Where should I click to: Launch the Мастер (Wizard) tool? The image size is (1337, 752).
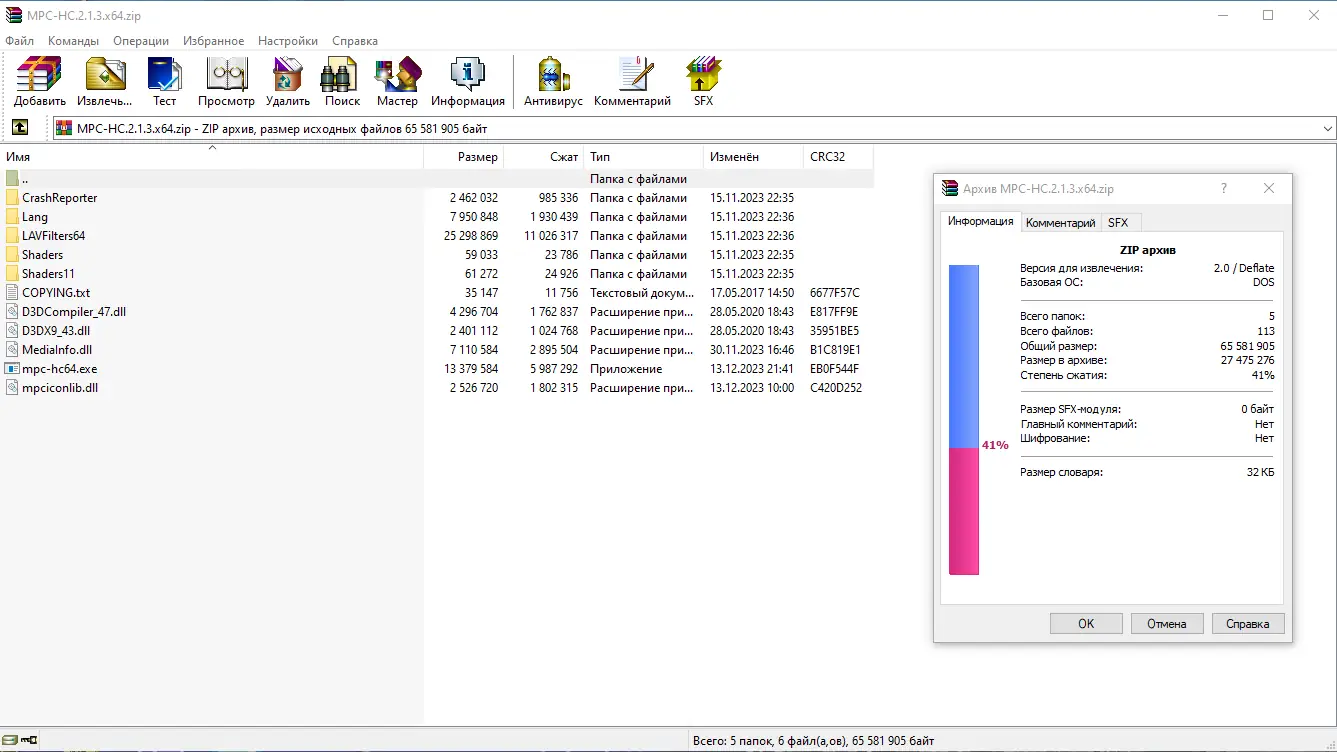click(x=397, y=82)
